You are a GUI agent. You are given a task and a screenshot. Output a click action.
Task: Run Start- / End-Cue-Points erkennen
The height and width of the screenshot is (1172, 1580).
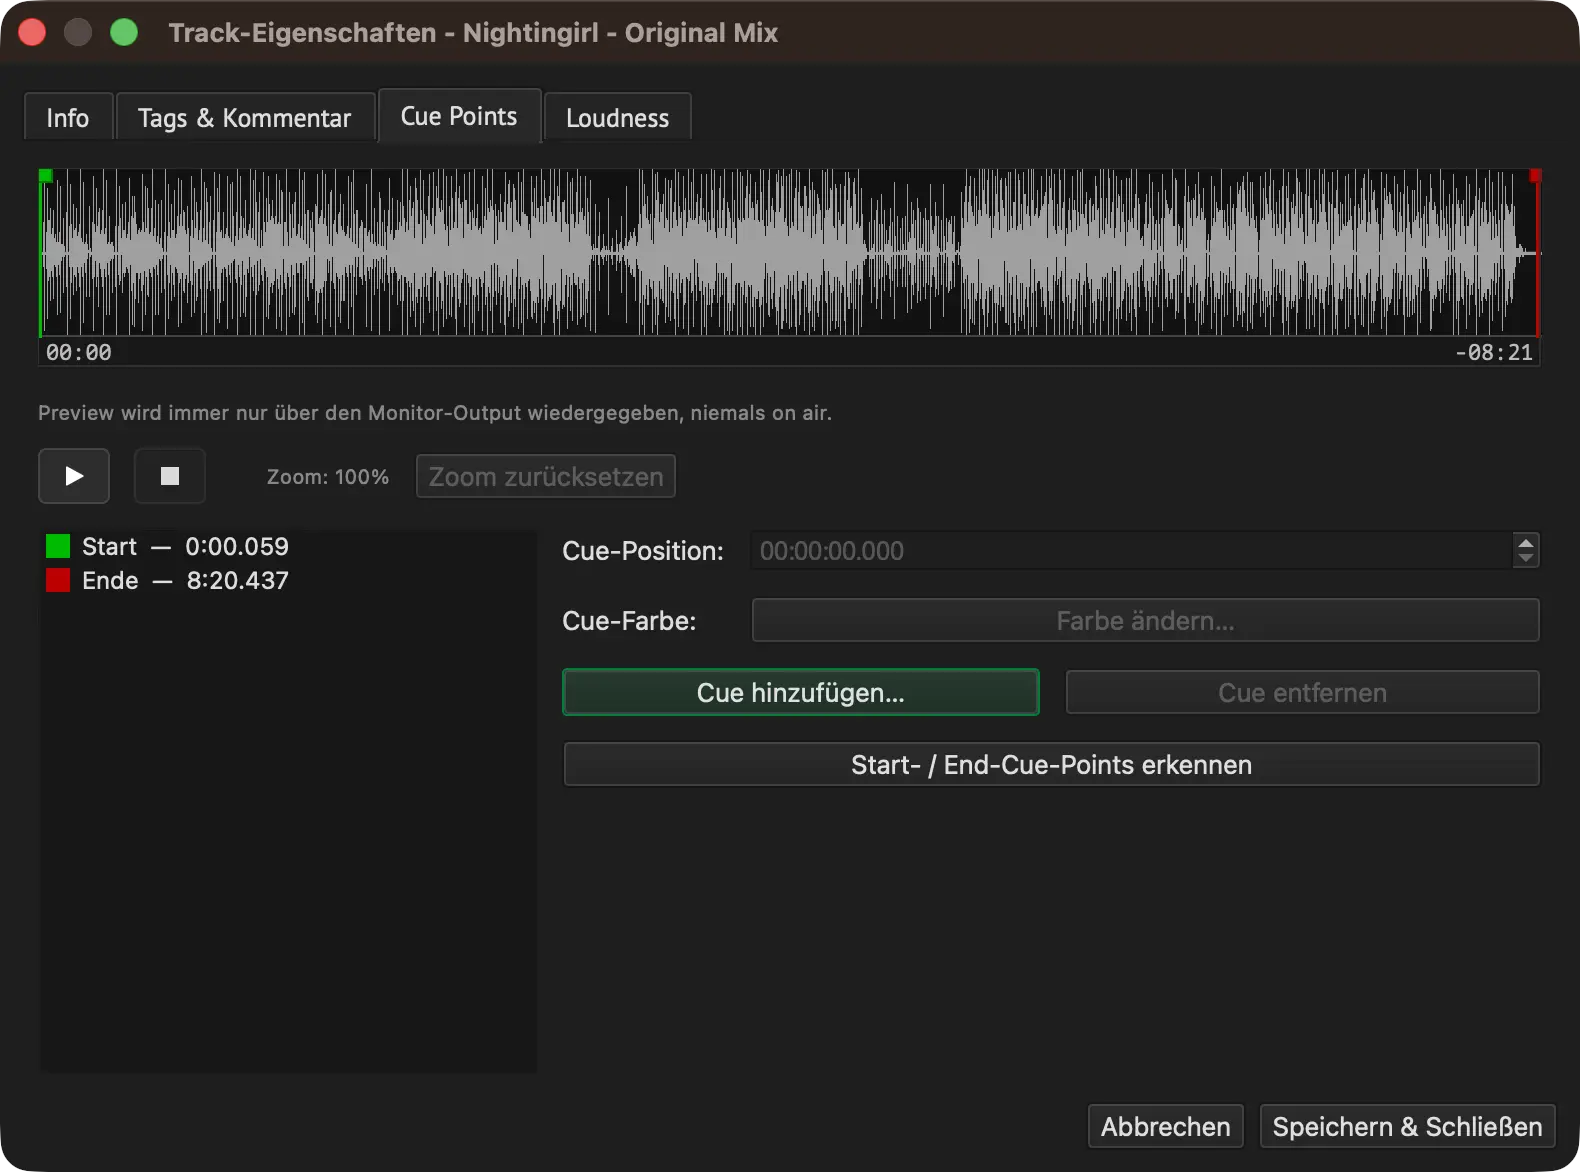1051,764
